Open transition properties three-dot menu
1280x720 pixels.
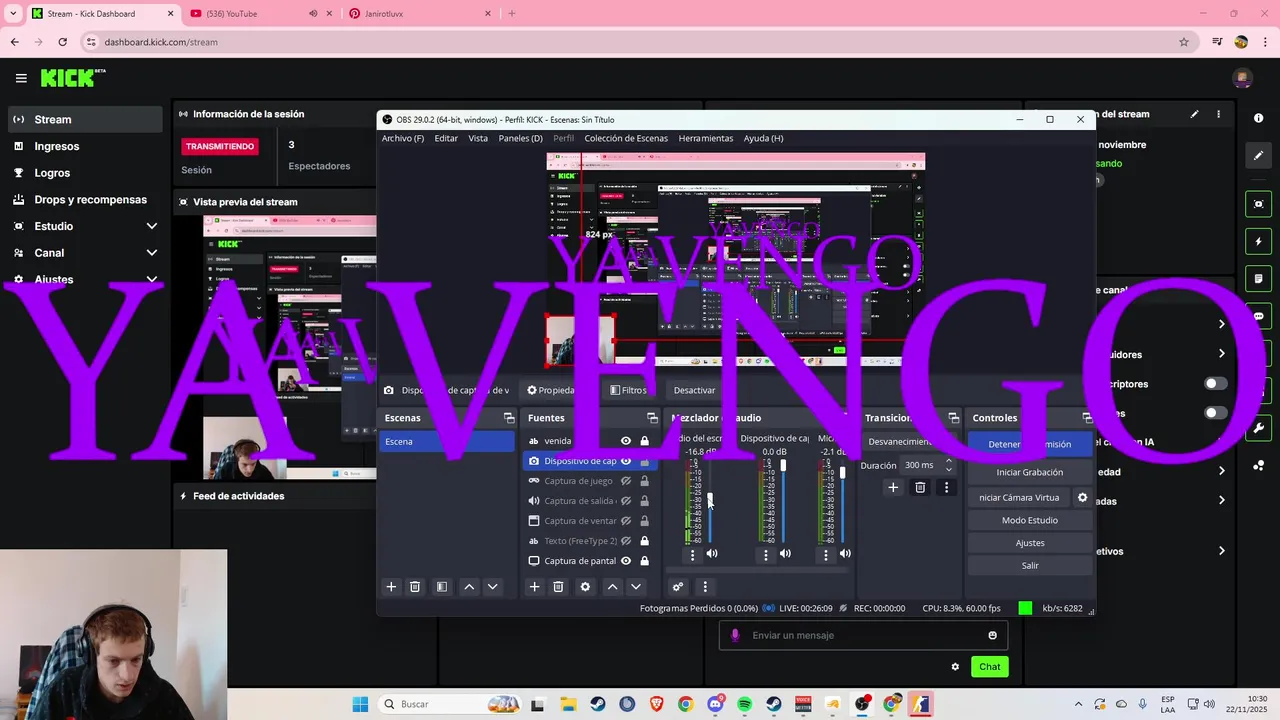[946, 487]
